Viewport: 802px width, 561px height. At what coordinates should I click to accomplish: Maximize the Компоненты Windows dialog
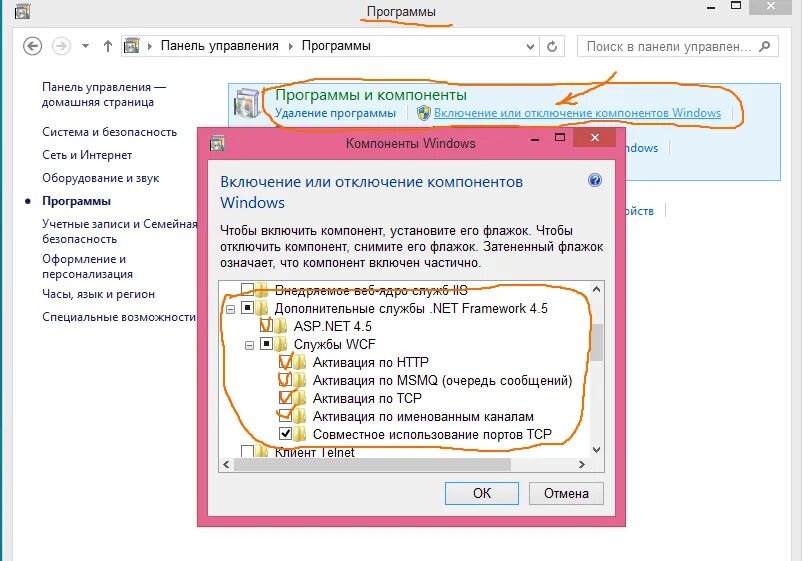coord(560,138)
